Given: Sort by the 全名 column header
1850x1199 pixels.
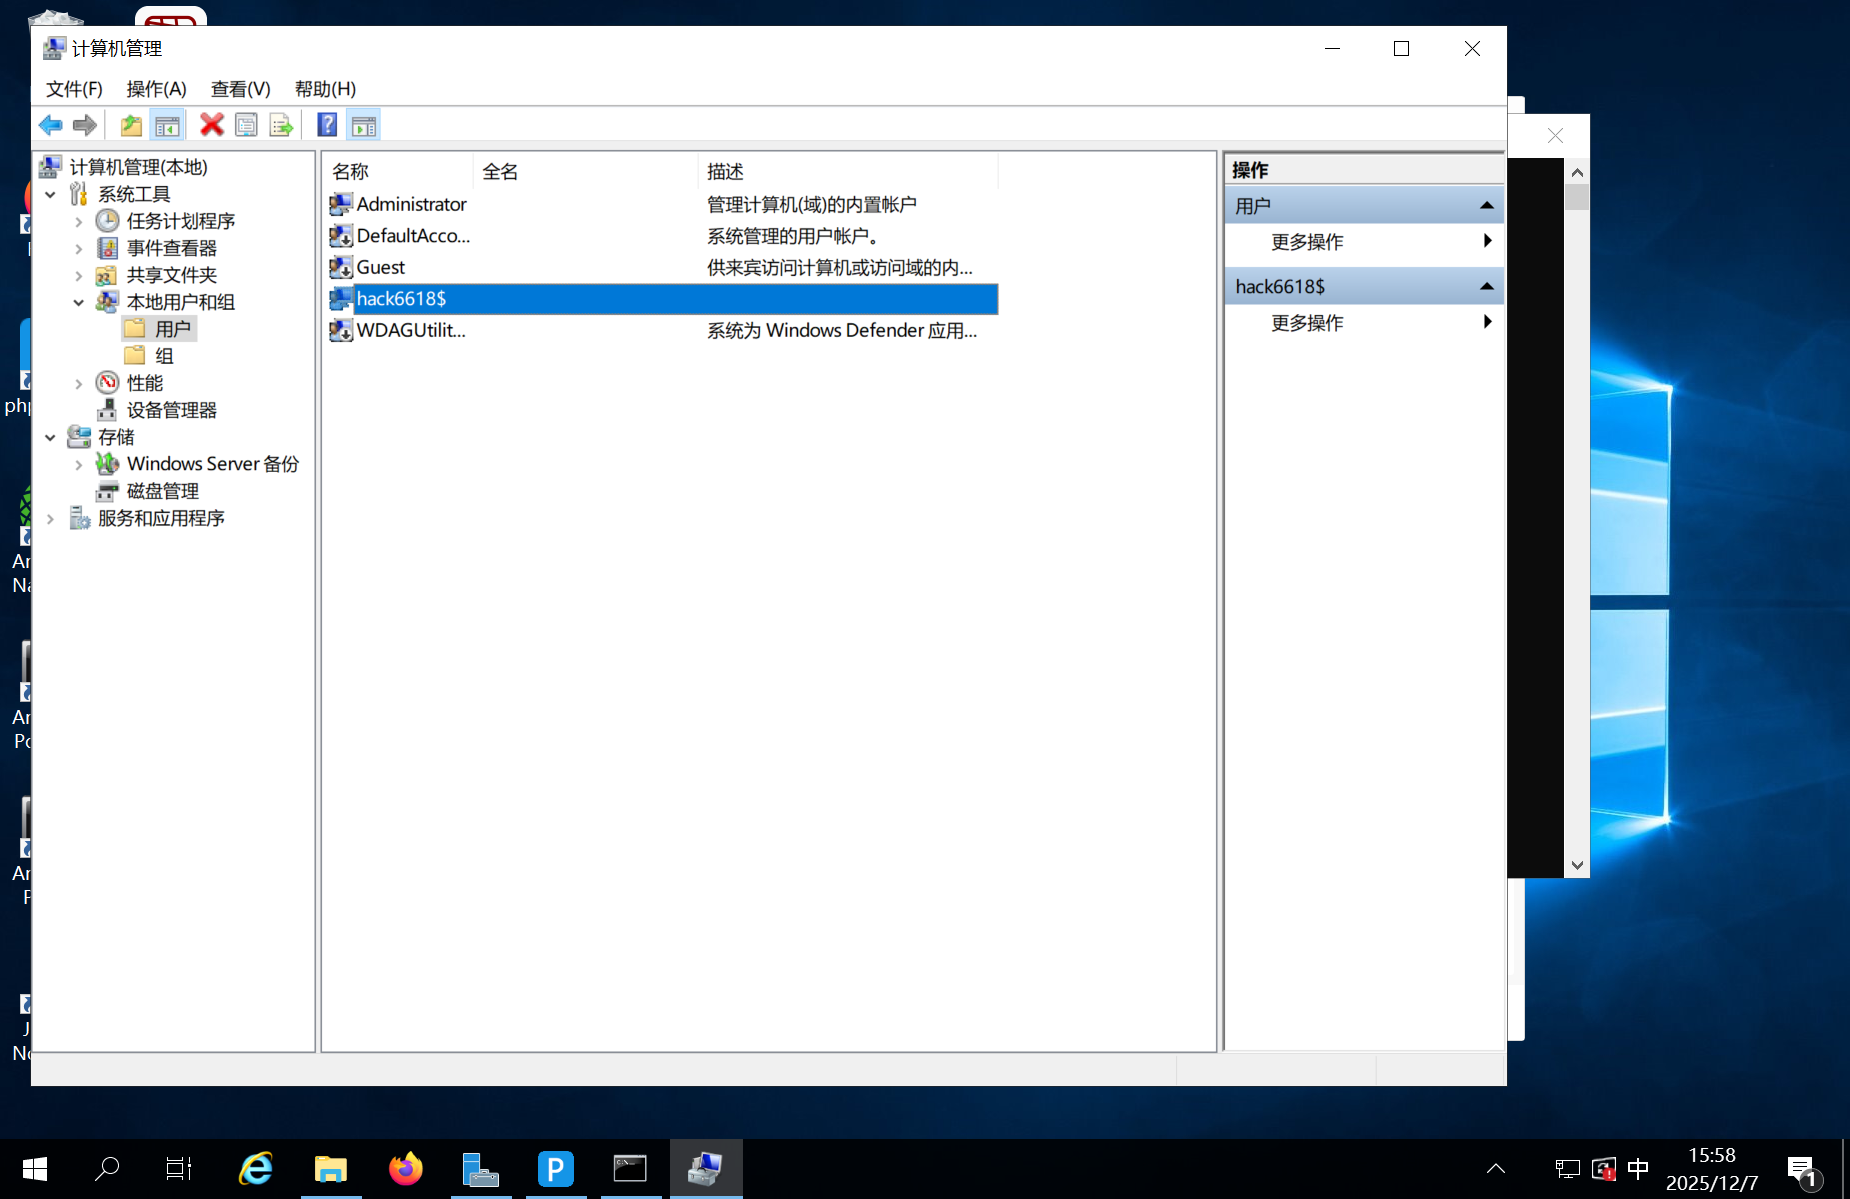Looking at the screenshot, I should coord(585,171).
